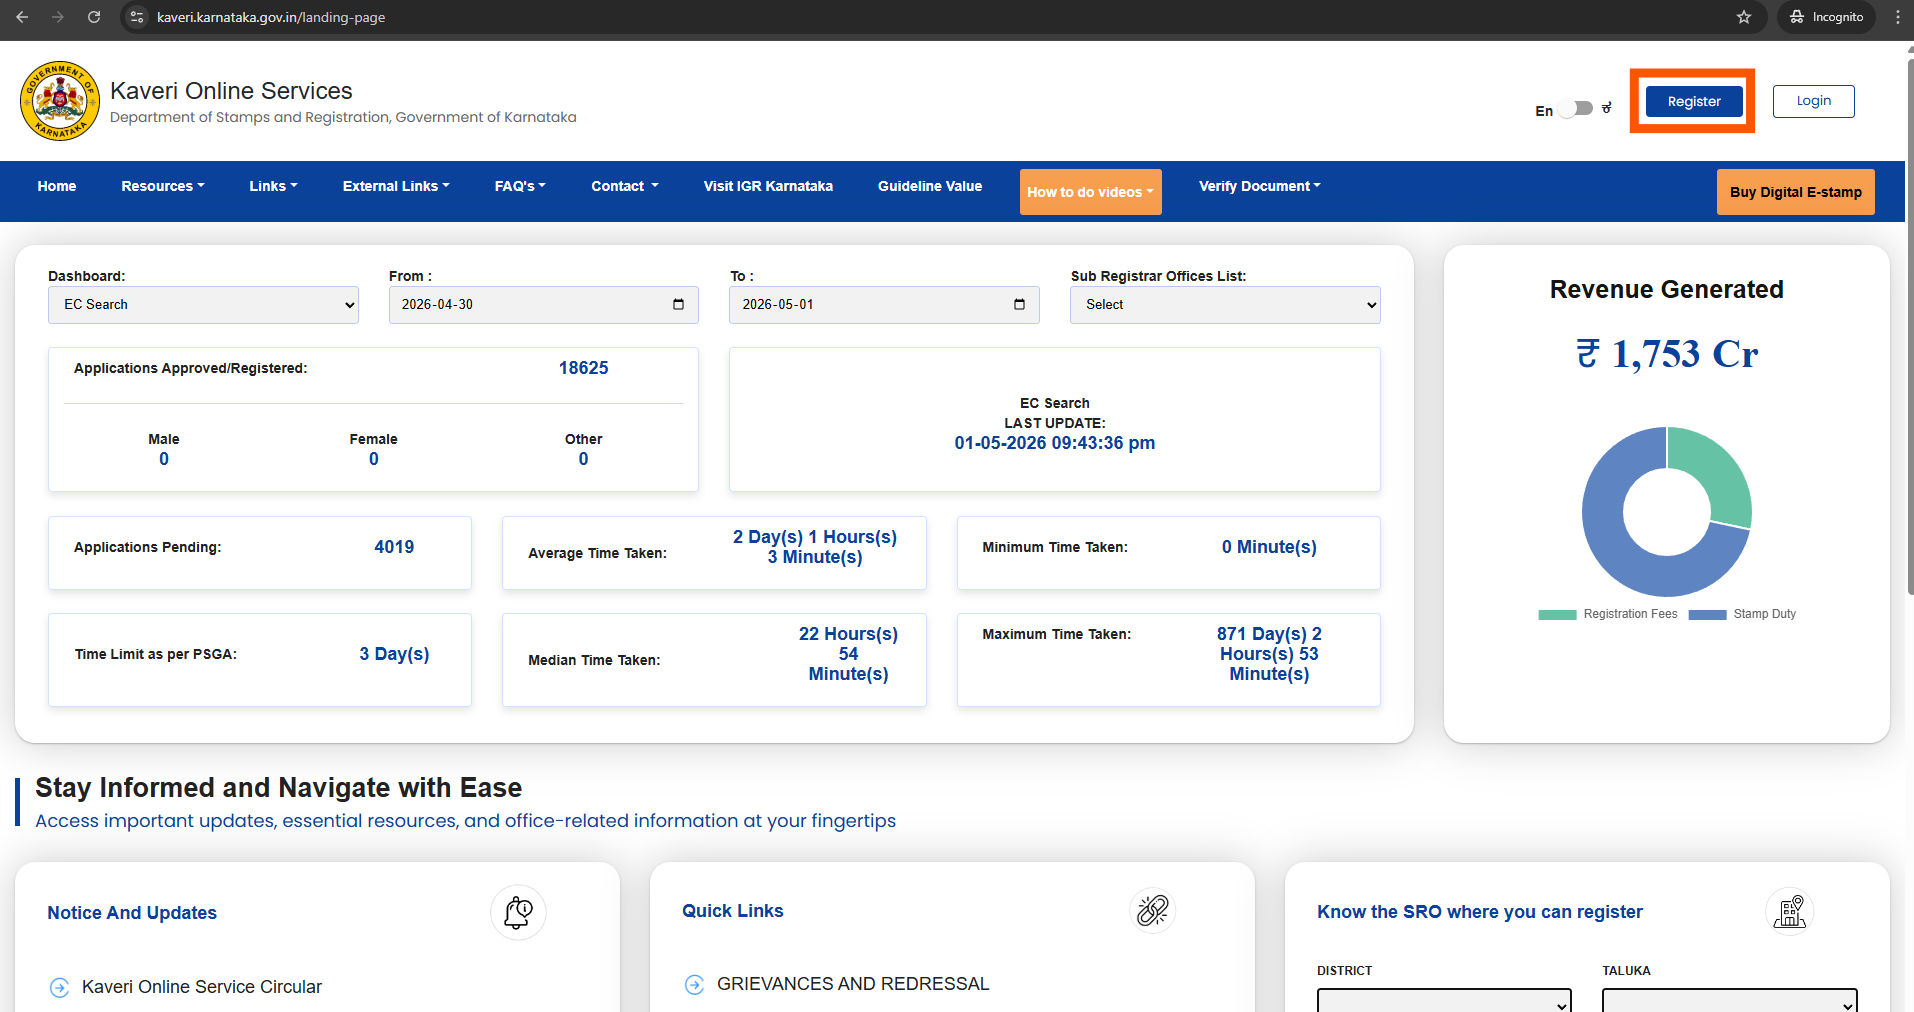The width and height of the screenshot is (1914, 1012).
Task: Click Buy Digital E-stamp button
Action: coord(1796,192)
